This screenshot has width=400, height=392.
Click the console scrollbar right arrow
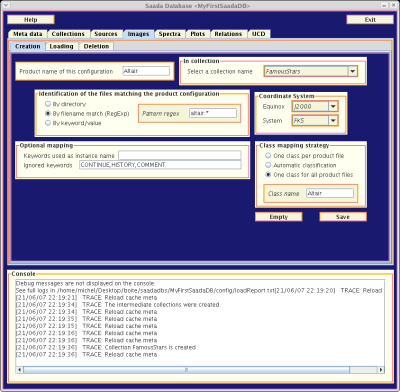[381, 370]
